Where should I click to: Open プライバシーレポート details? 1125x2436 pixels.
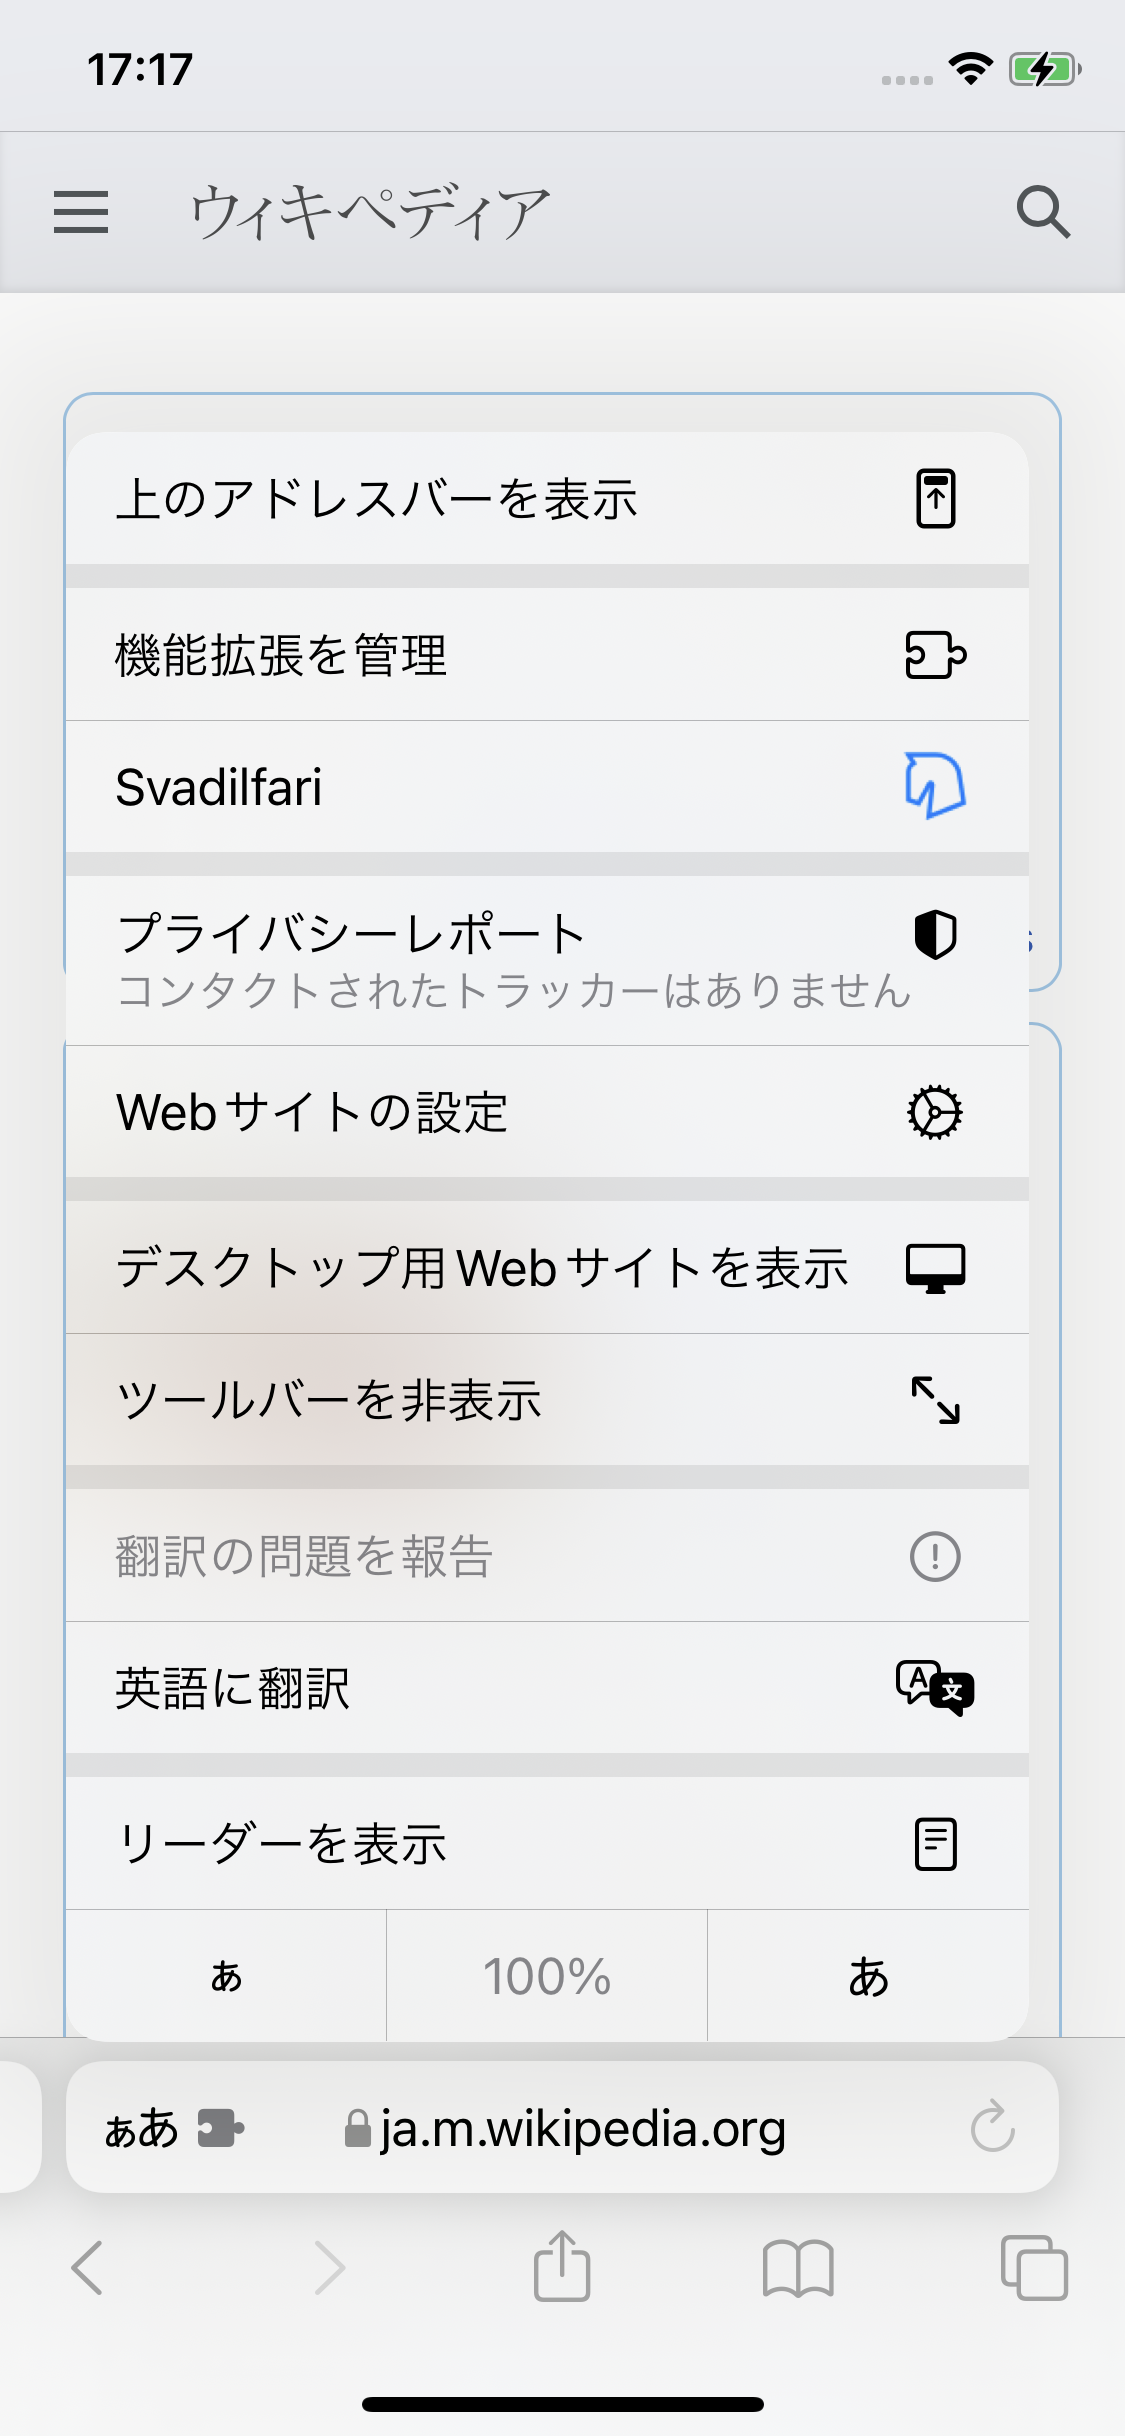coord(546,960)
